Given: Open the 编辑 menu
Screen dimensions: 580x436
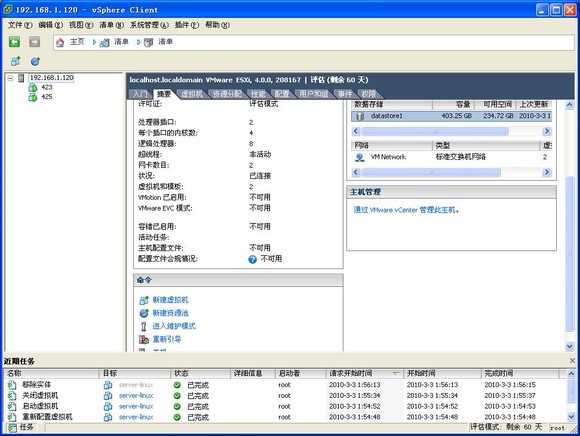Looking at the screenshot, I should tap(51, 25).
